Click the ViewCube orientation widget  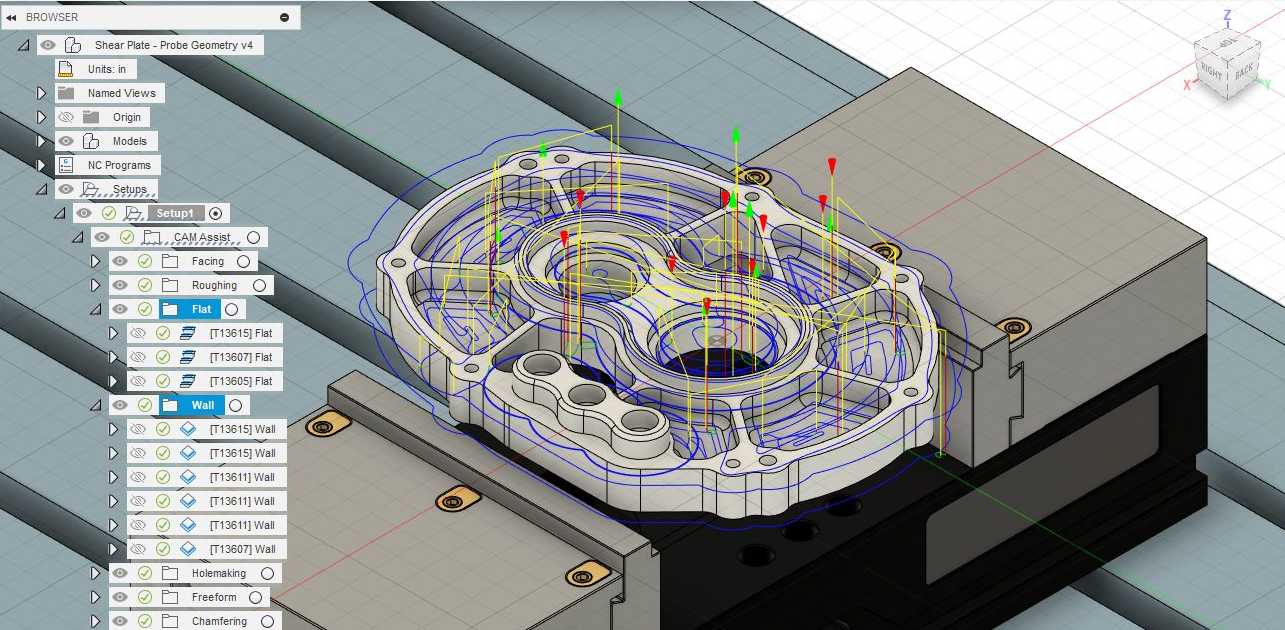(1226, 68)
